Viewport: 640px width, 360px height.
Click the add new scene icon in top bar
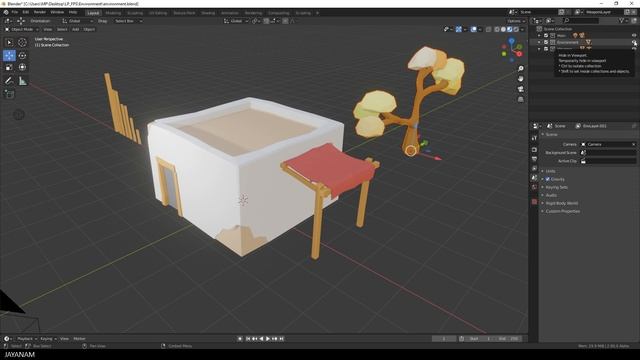pos(562,12)
